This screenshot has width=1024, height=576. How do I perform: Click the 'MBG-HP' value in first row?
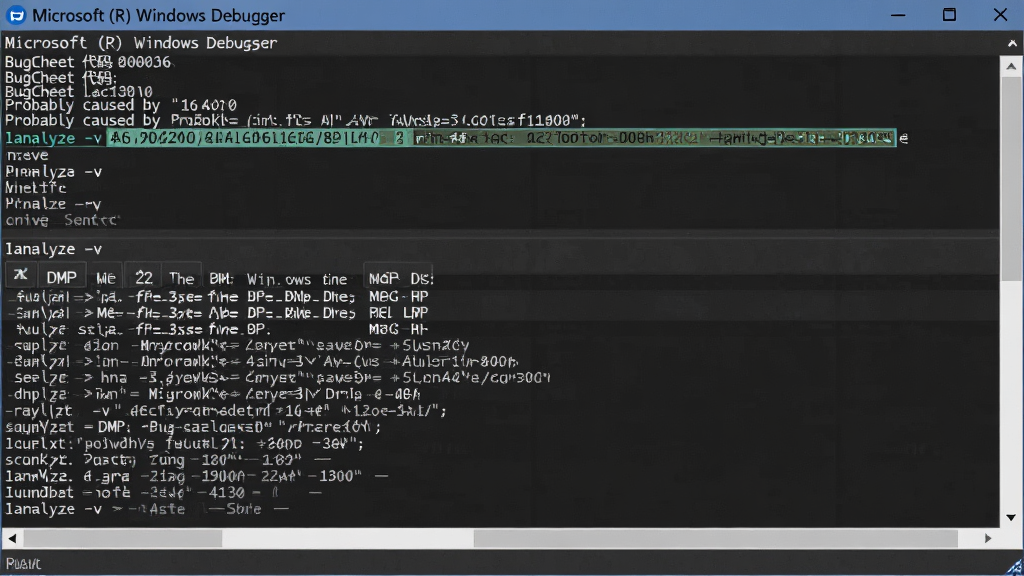click(x=398, y=296)
